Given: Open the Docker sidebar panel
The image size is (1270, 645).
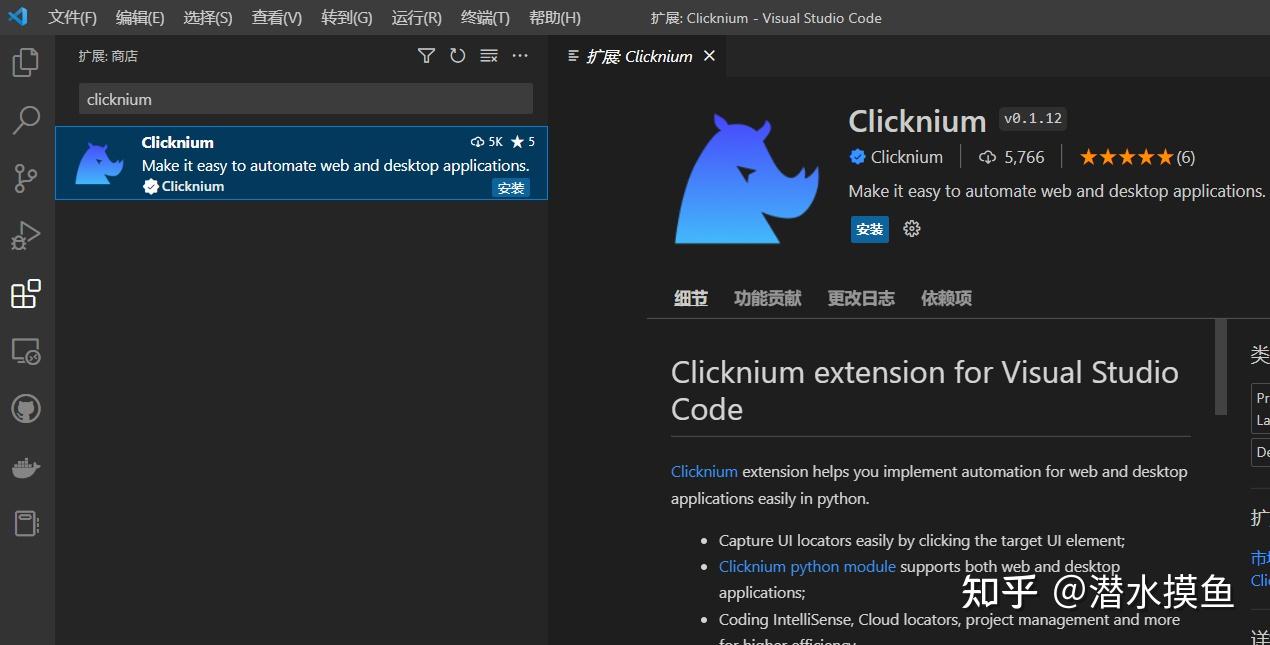Looking at the screenshot, I should pos(25,466).
